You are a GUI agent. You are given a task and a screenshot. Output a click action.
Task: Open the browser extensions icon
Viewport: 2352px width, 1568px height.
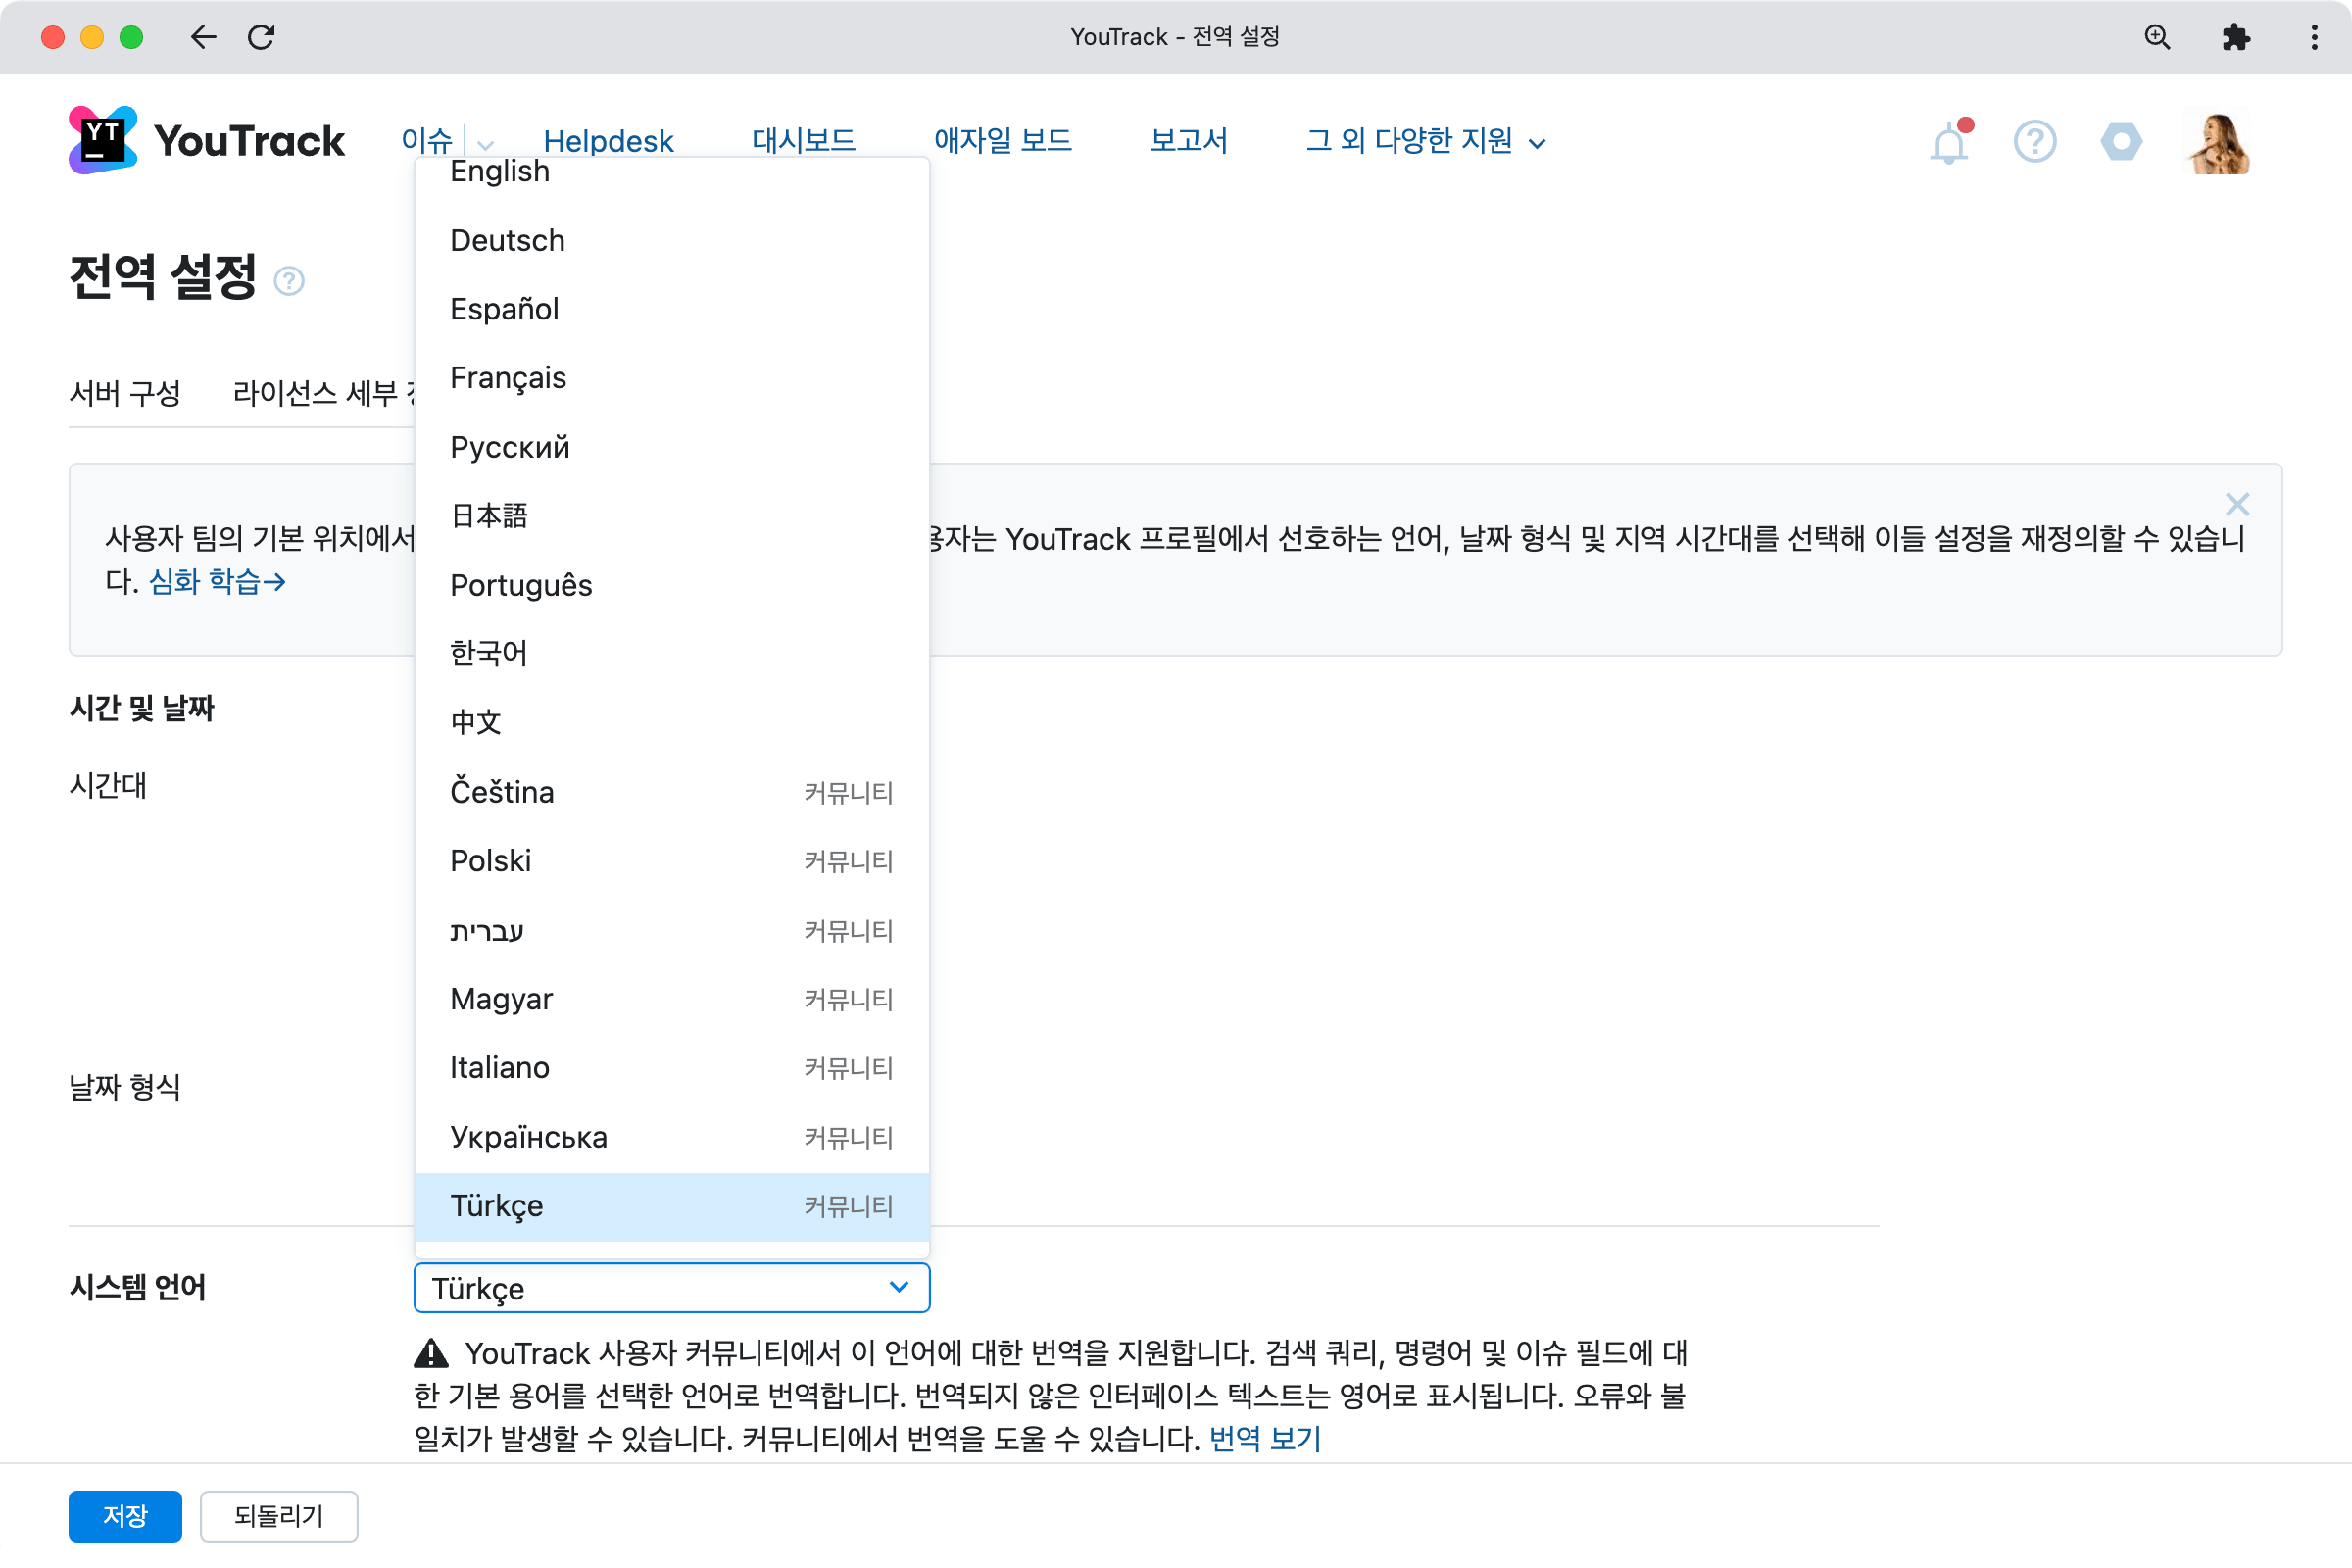[2237, 37]
